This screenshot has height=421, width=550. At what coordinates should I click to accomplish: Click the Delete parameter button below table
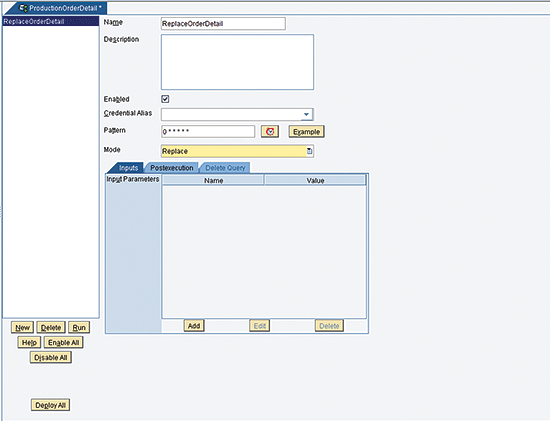(x=329, y=326)
